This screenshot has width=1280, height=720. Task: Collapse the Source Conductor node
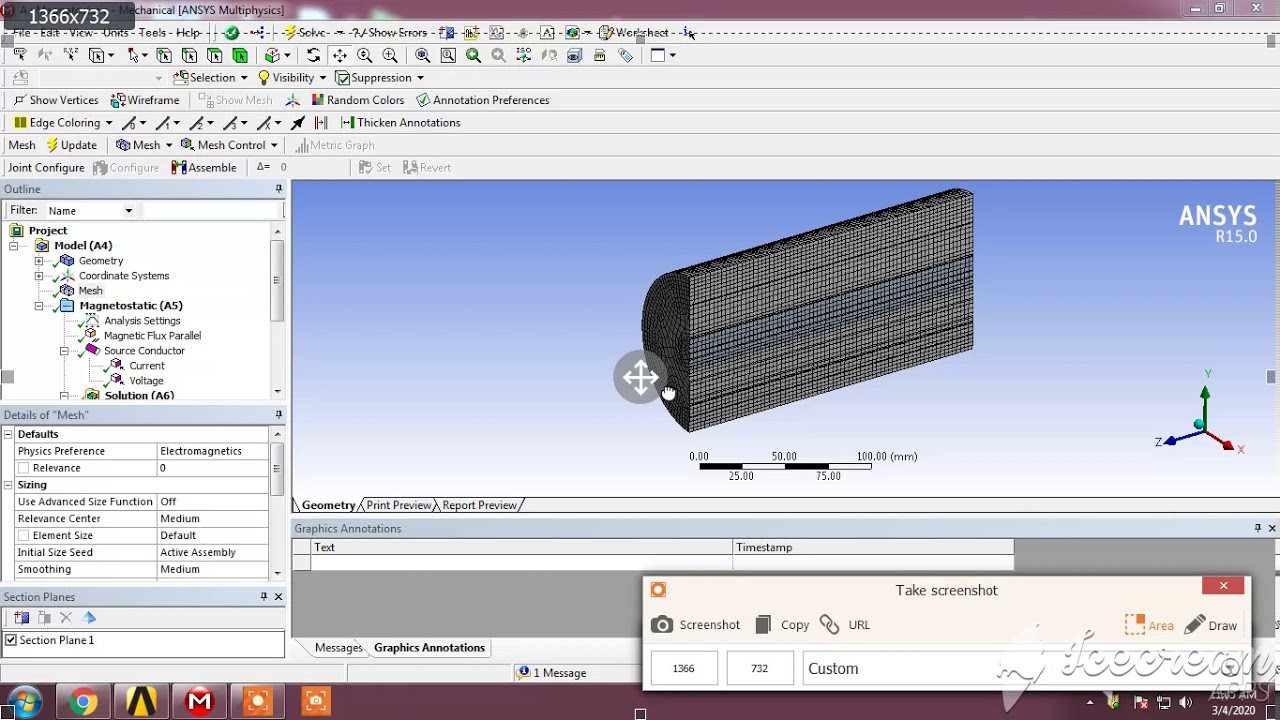pyautogui.click(x=64, y=351)
